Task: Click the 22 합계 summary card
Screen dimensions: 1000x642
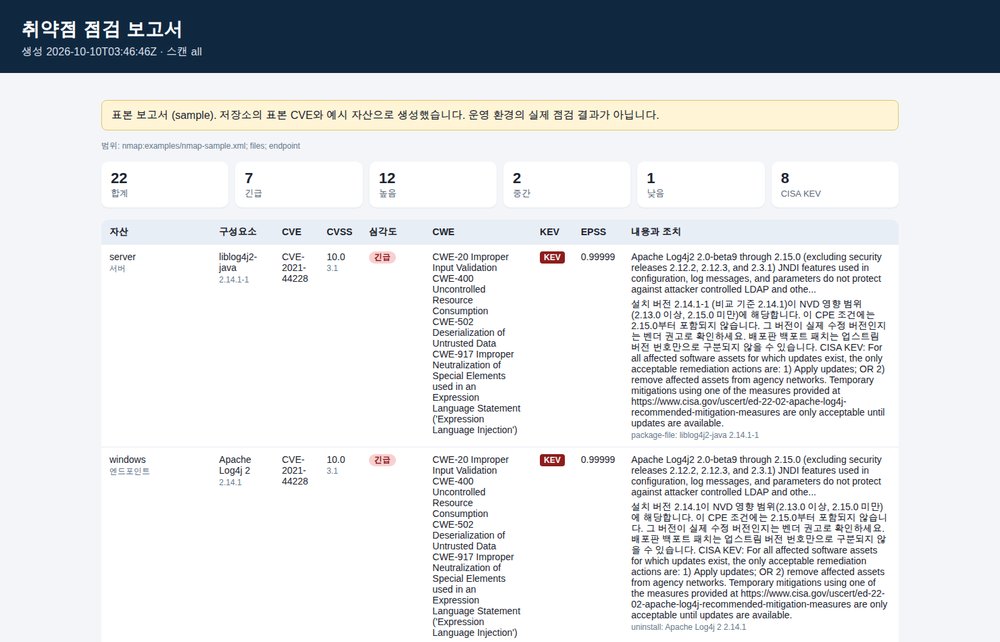Action: (x=165, y=184)
